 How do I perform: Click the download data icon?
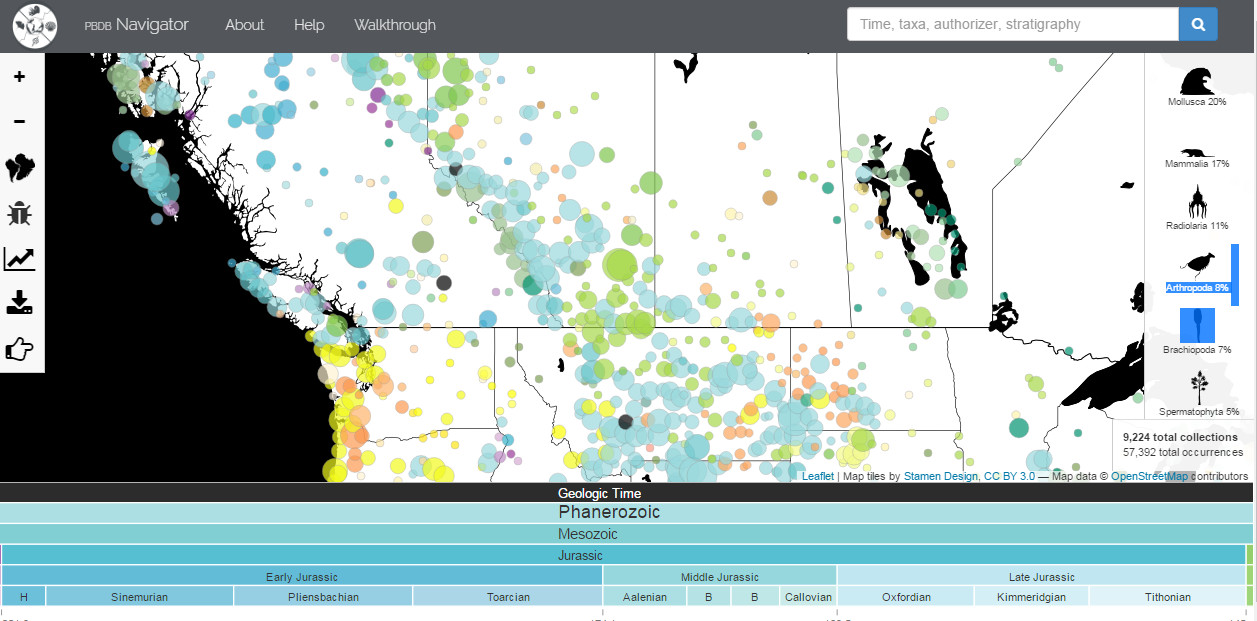pyautogui.click(x=20, y=303)
